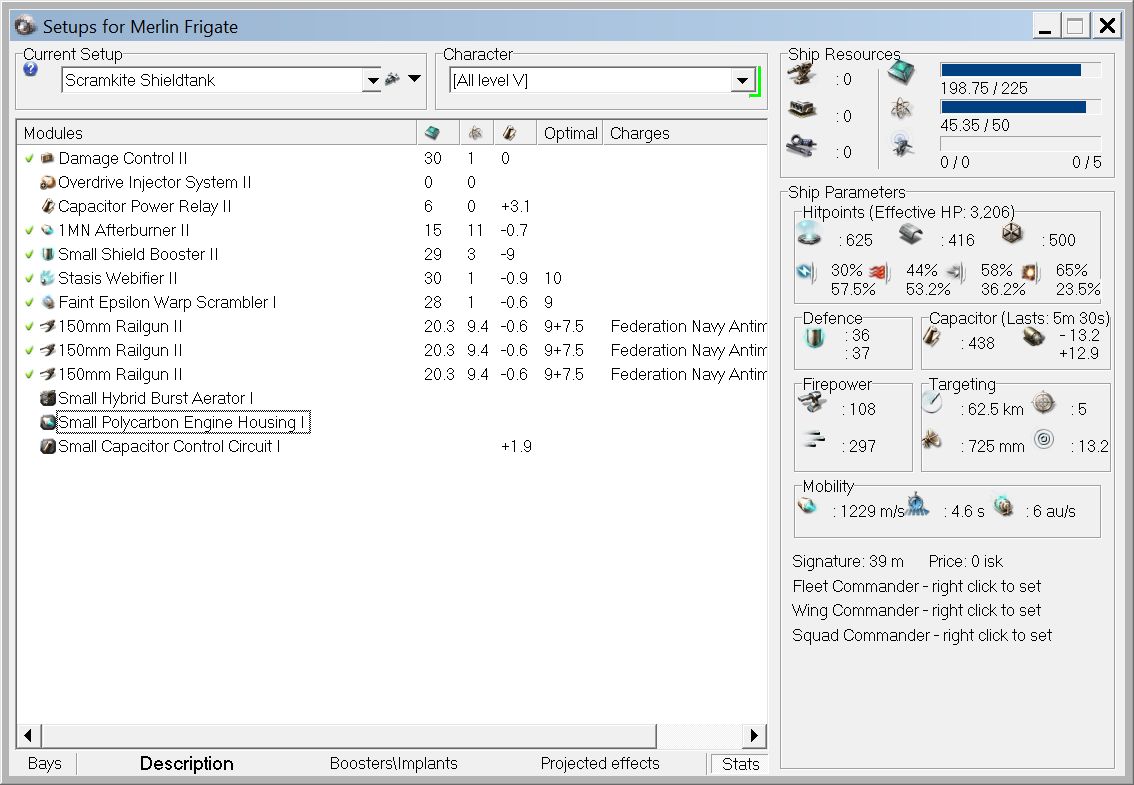Image resolution: width=1134 pixels, height=785 pixels.
Task: Click the drone bay icon in Ship Resources
Action: pyautogui.click(x=802, y=145)
